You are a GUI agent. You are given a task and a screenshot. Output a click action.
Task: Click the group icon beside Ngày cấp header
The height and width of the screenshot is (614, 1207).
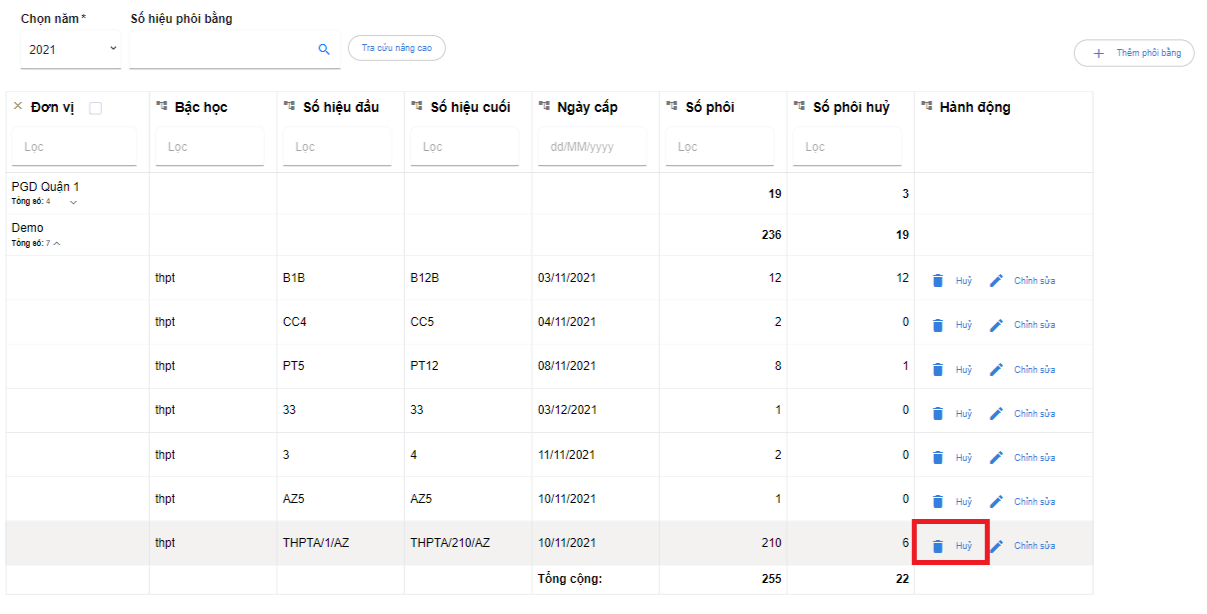click(x=544, y=106)
